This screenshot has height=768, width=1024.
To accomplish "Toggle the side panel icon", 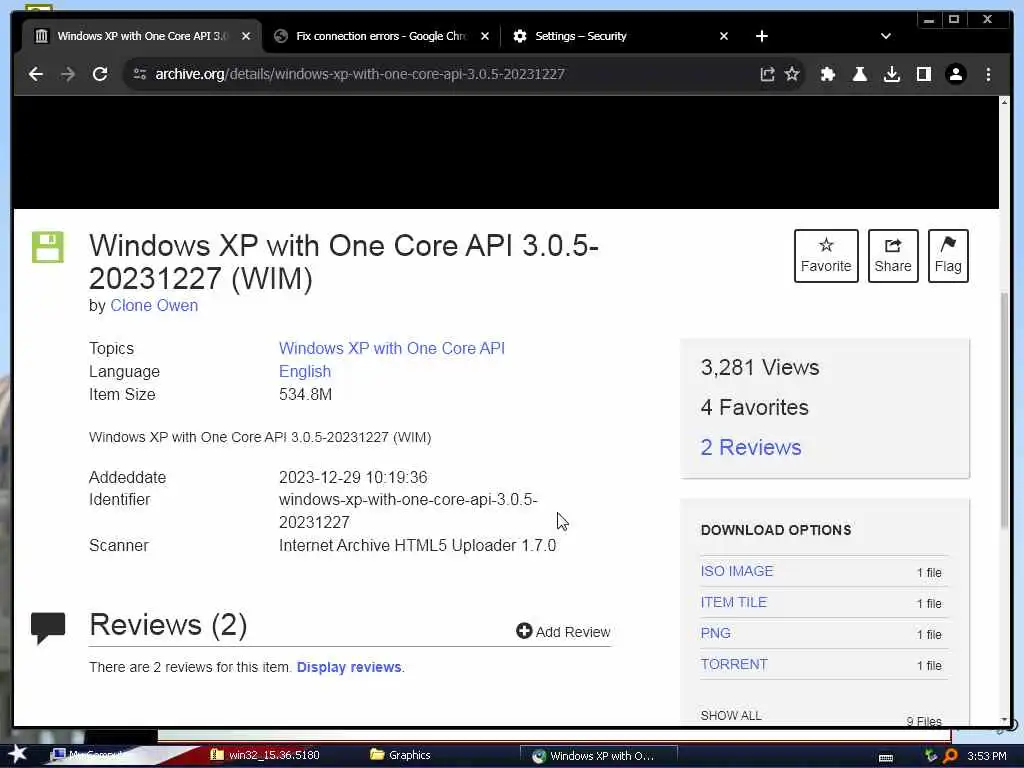I will tap(923, 74).
